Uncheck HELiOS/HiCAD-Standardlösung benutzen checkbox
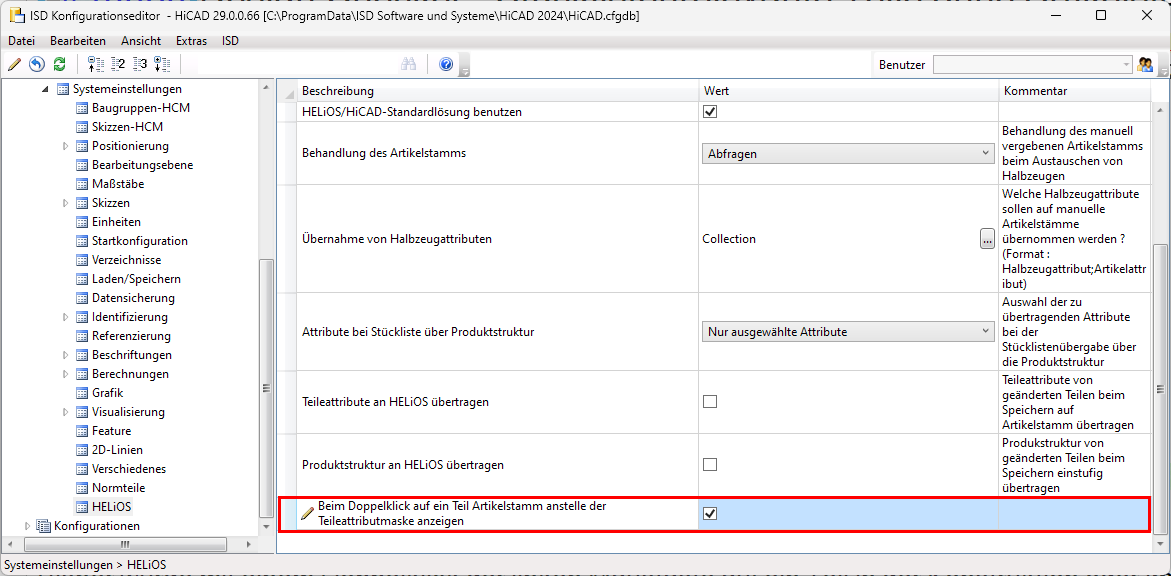Screen dimensions: 1171x576 click(x=710, y=112)
